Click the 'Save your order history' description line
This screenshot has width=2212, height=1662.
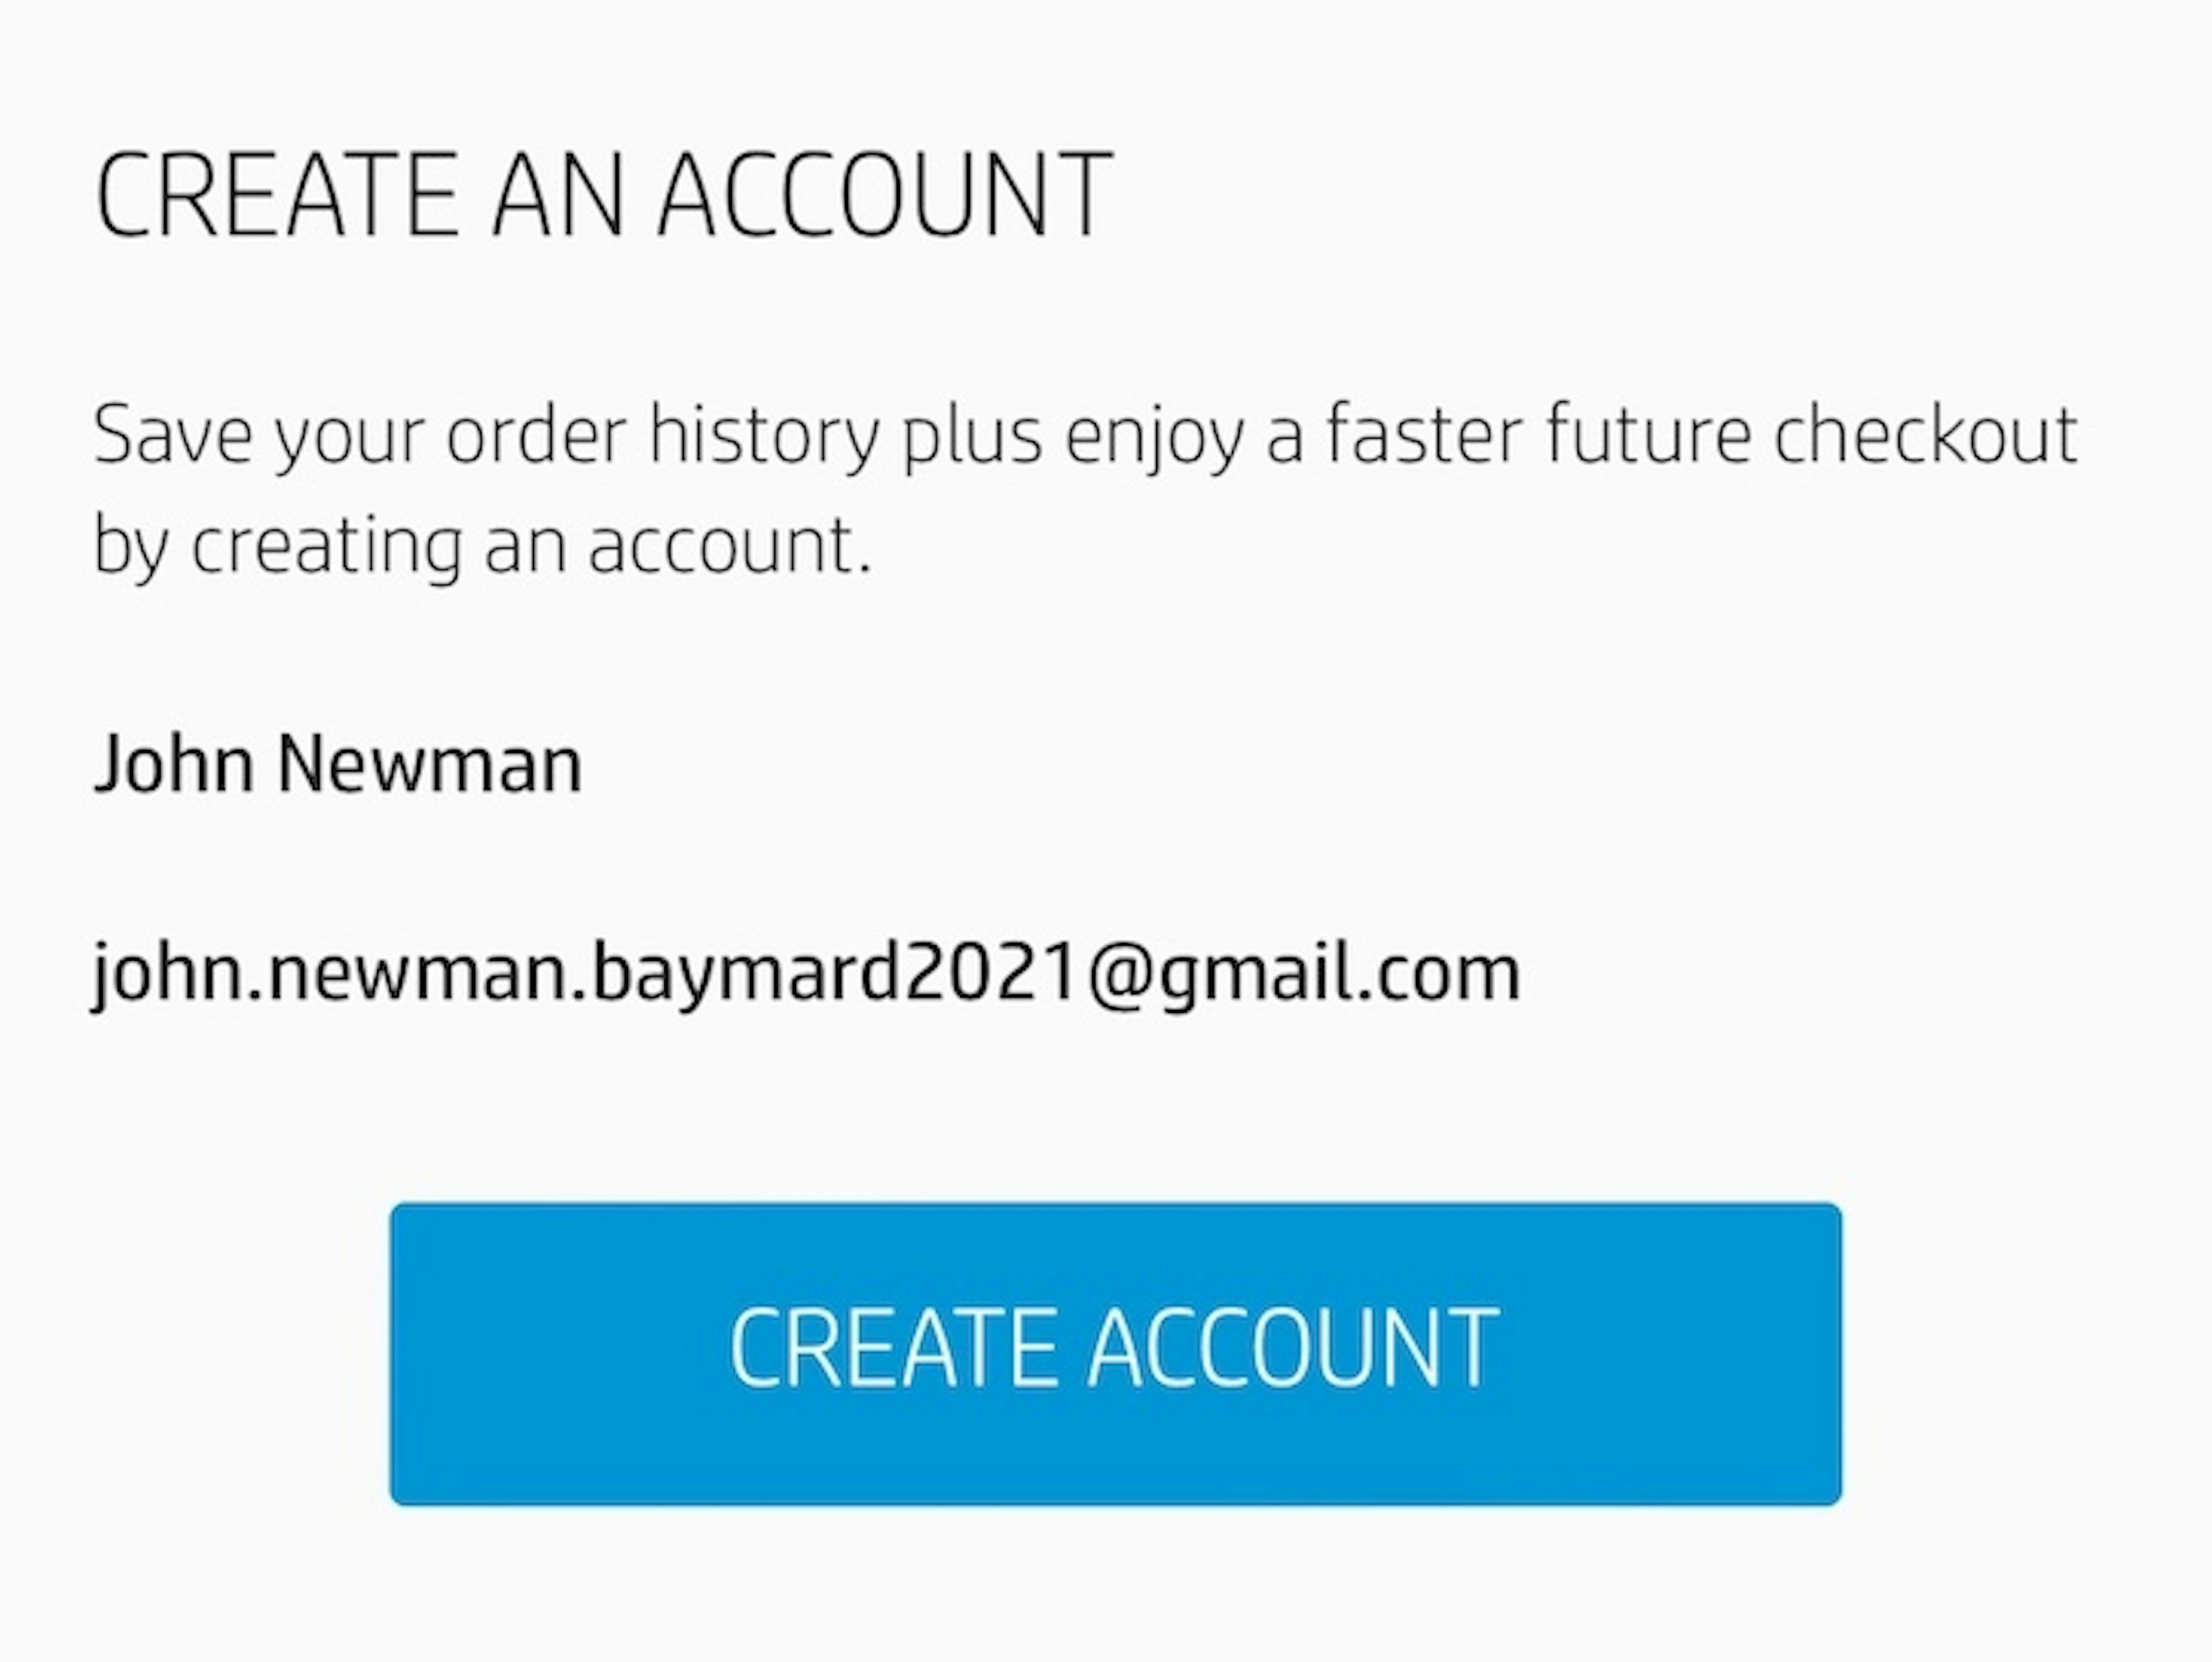click(1085, 435)
